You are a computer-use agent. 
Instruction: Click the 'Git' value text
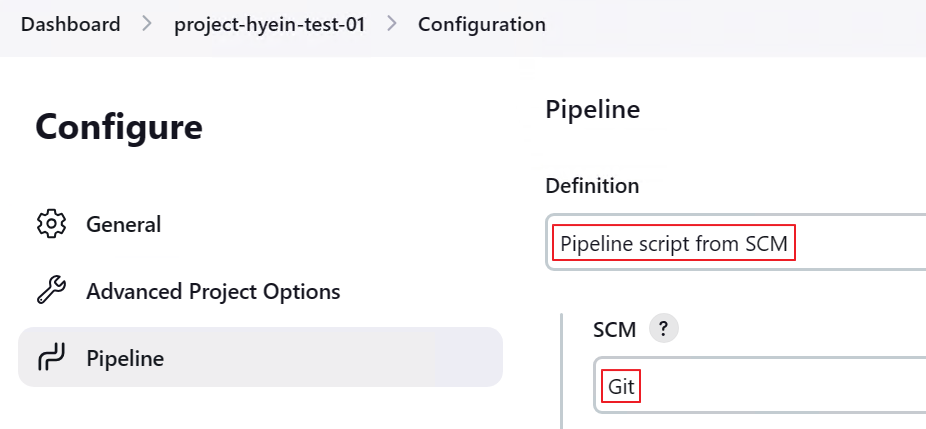click(x=621, y=386)
